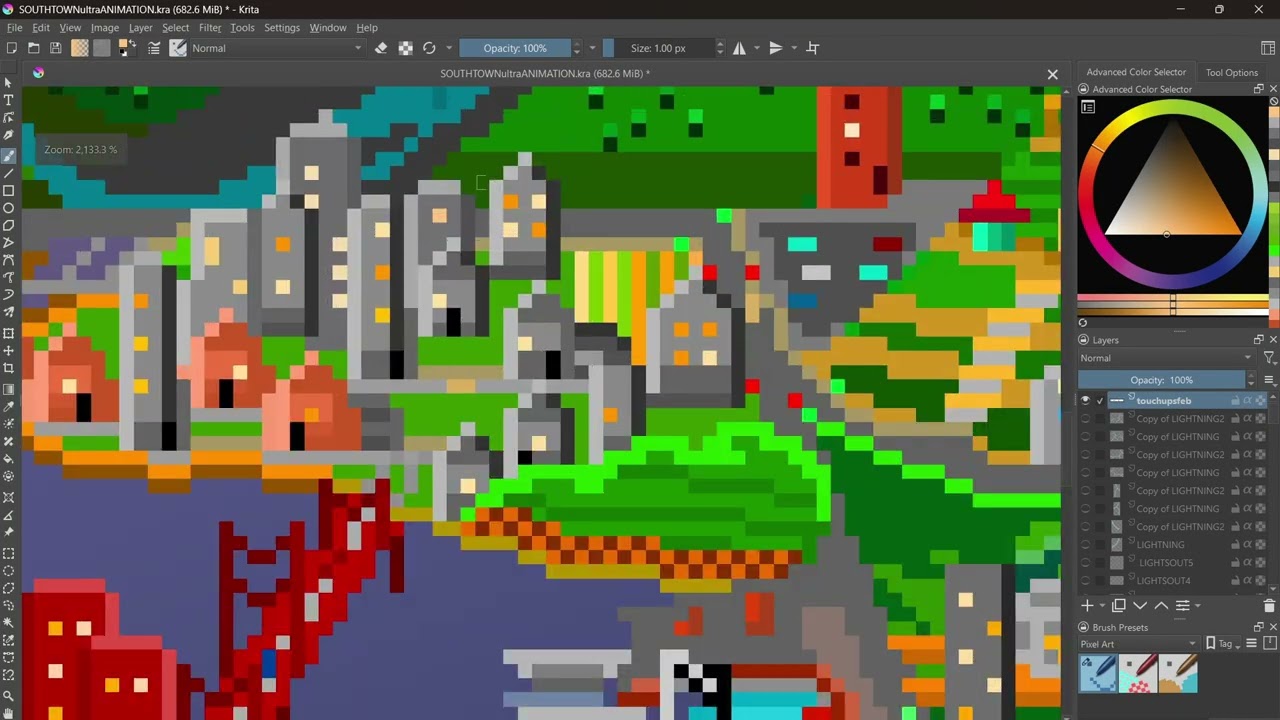Switch to Advanced Color Selector tab
The height and width of the screenshot is (720, 1280).
1136,72
